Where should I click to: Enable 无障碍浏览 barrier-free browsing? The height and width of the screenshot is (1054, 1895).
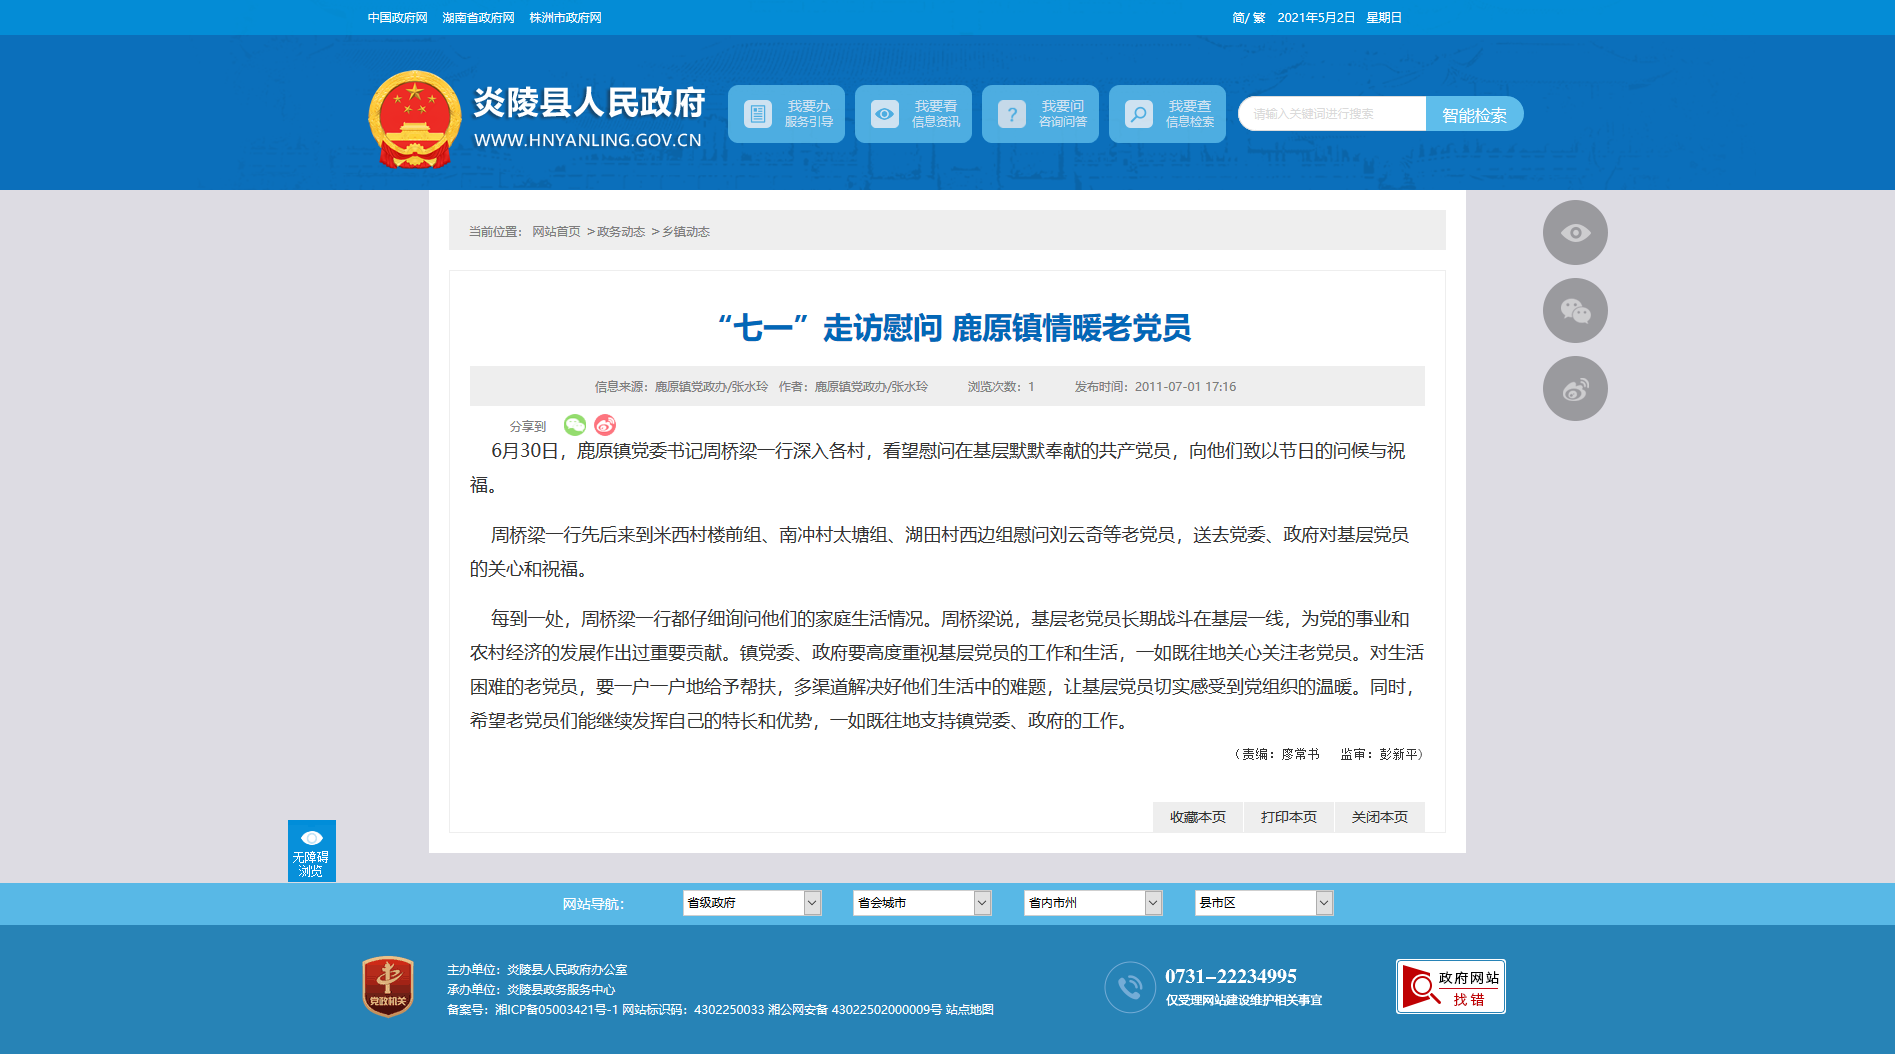pos(312,851)
